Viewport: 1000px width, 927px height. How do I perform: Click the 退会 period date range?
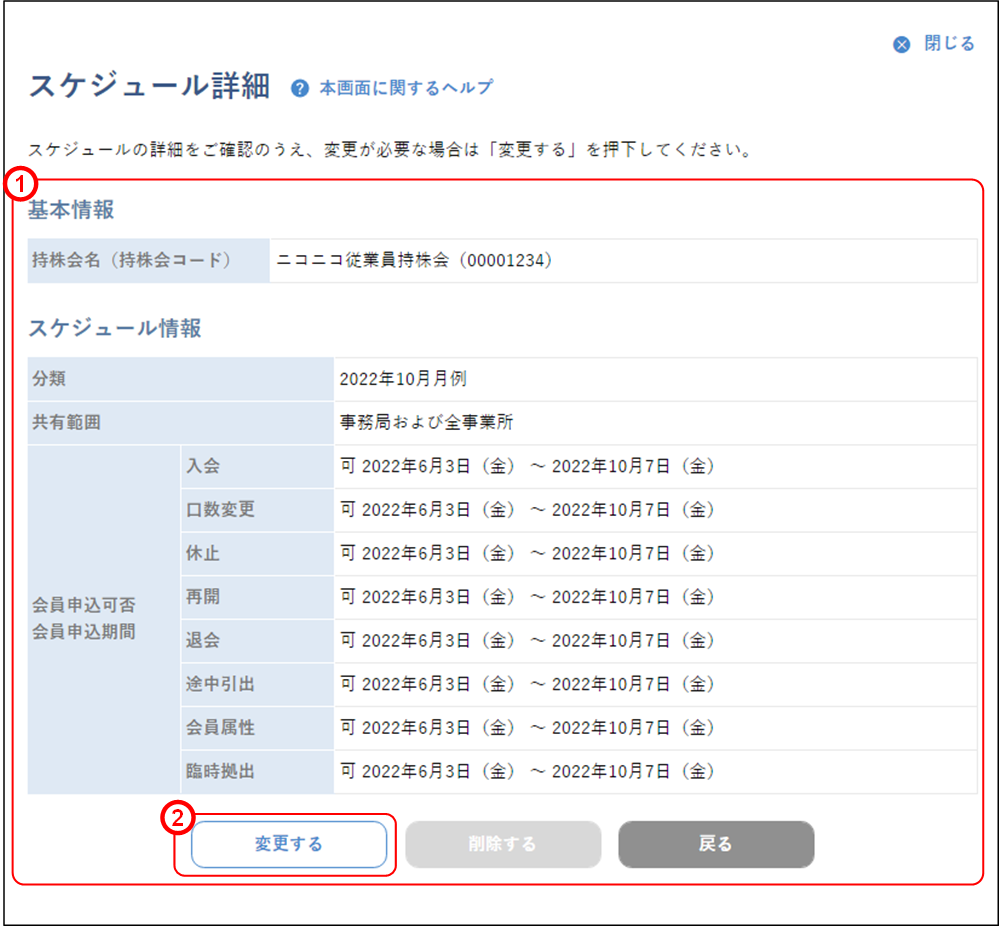pyautogui.click(x=527, y=641)
